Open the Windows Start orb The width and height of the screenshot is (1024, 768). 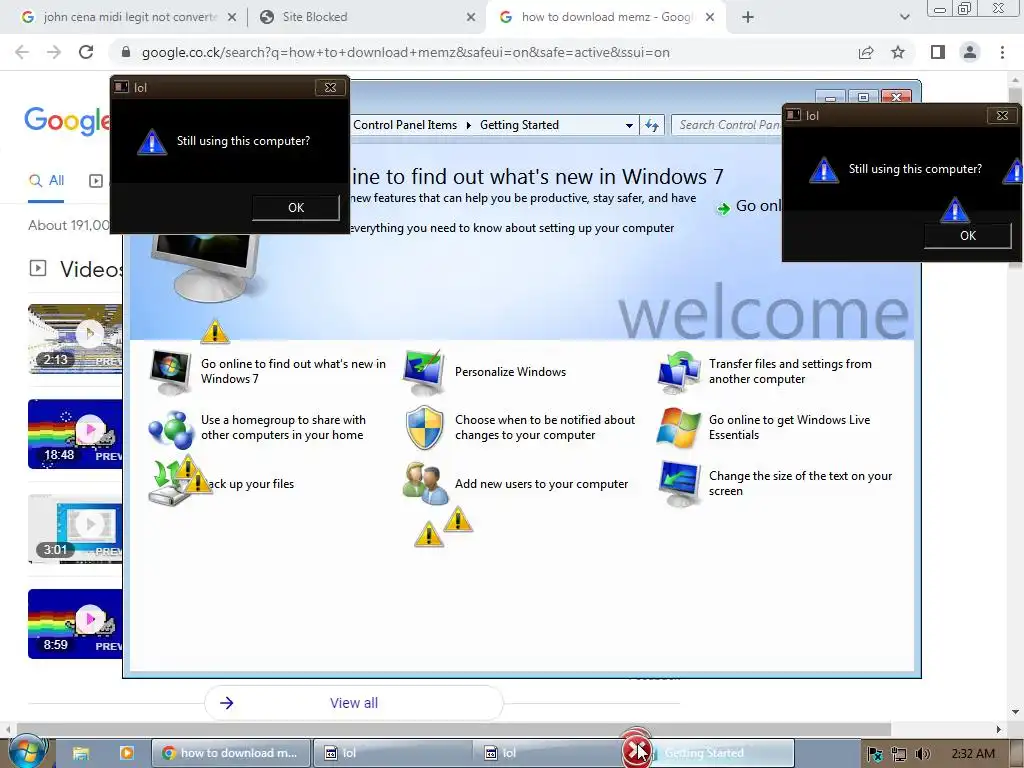[x=26, y=752]
